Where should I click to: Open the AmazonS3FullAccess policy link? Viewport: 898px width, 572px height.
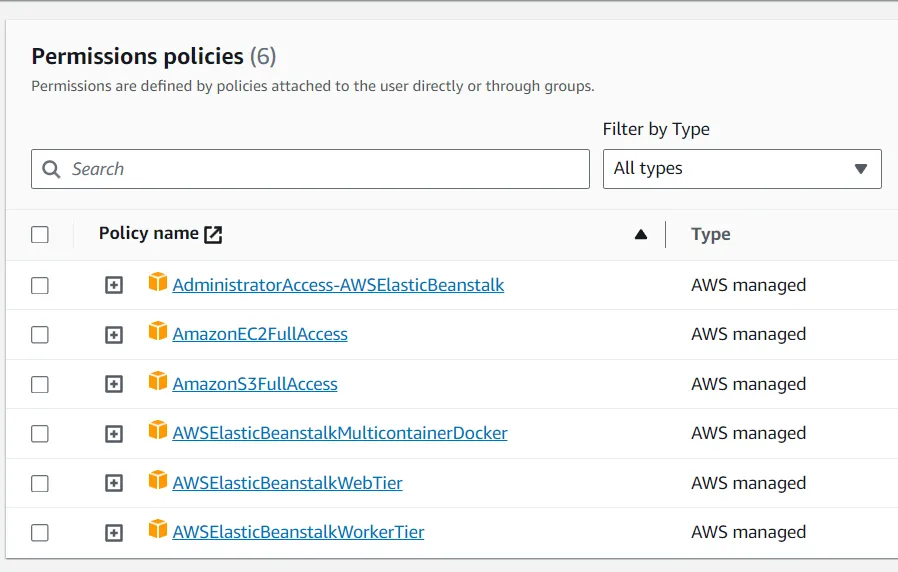(255, 384)
